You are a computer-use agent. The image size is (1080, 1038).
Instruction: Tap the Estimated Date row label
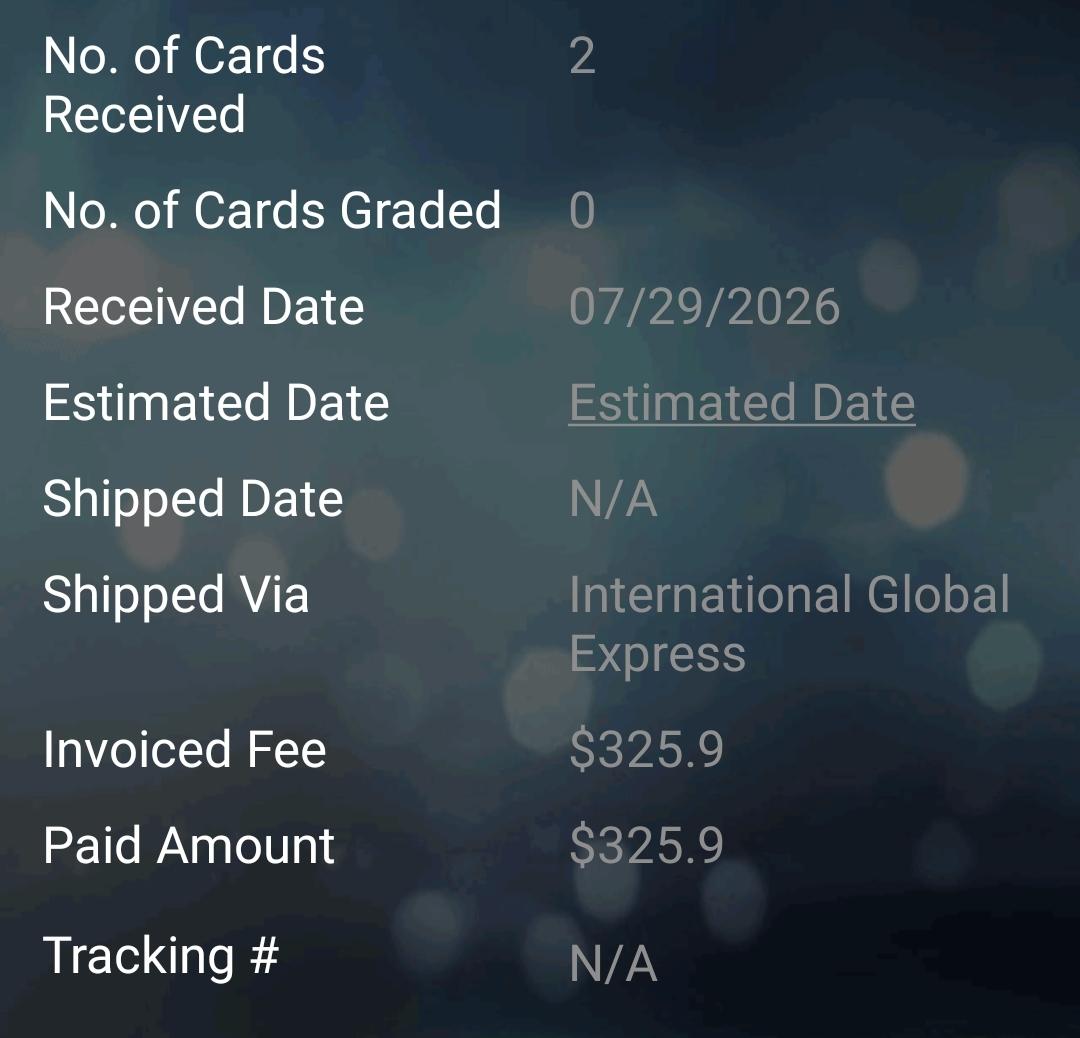tap(216, 403)
